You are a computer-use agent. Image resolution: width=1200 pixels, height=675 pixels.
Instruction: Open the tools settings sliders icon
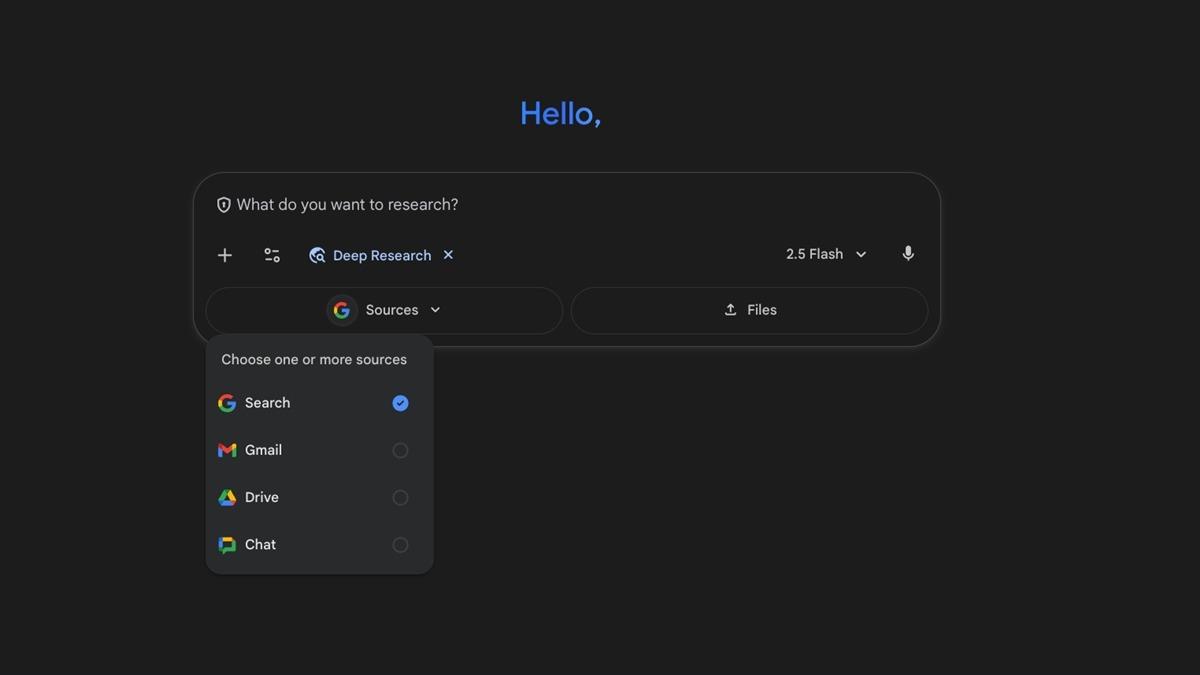tap(272, 255)
